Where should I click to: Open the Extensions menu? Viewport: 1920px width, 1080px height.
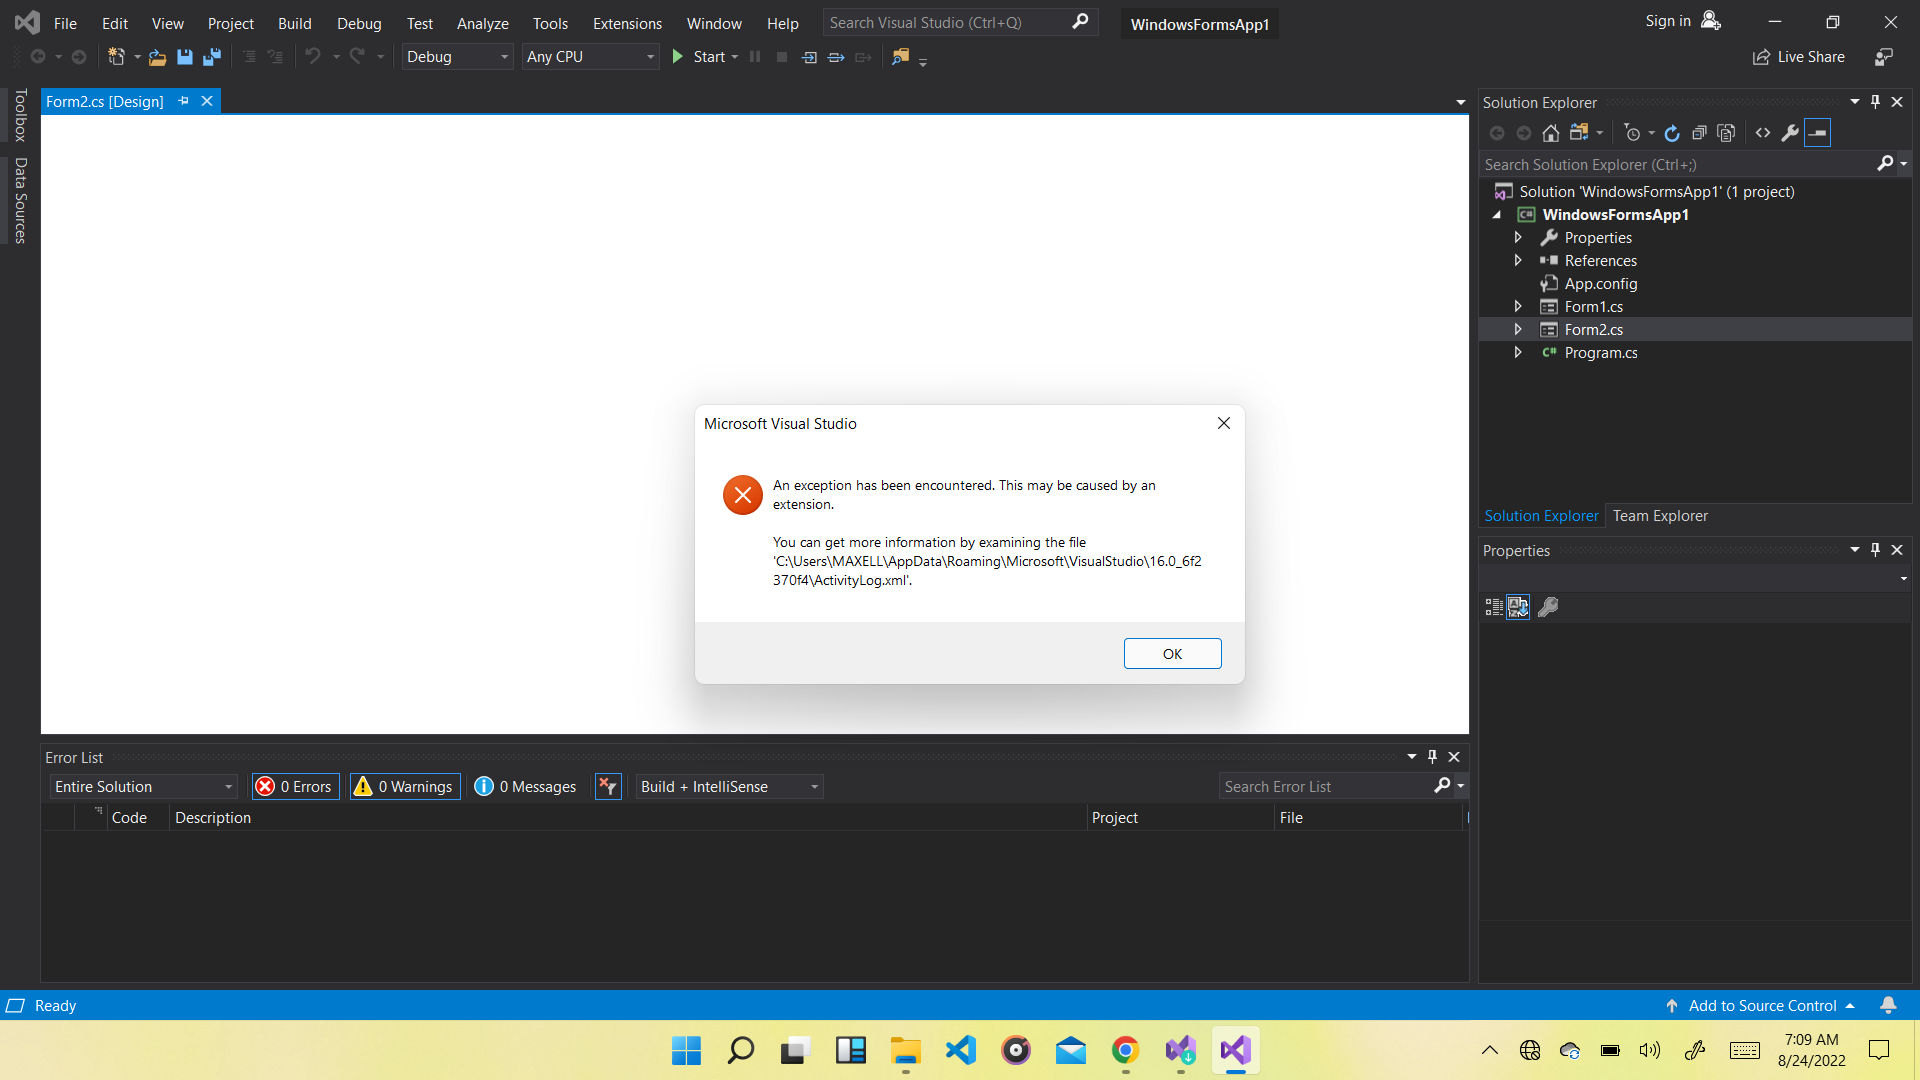click(627, 23)
